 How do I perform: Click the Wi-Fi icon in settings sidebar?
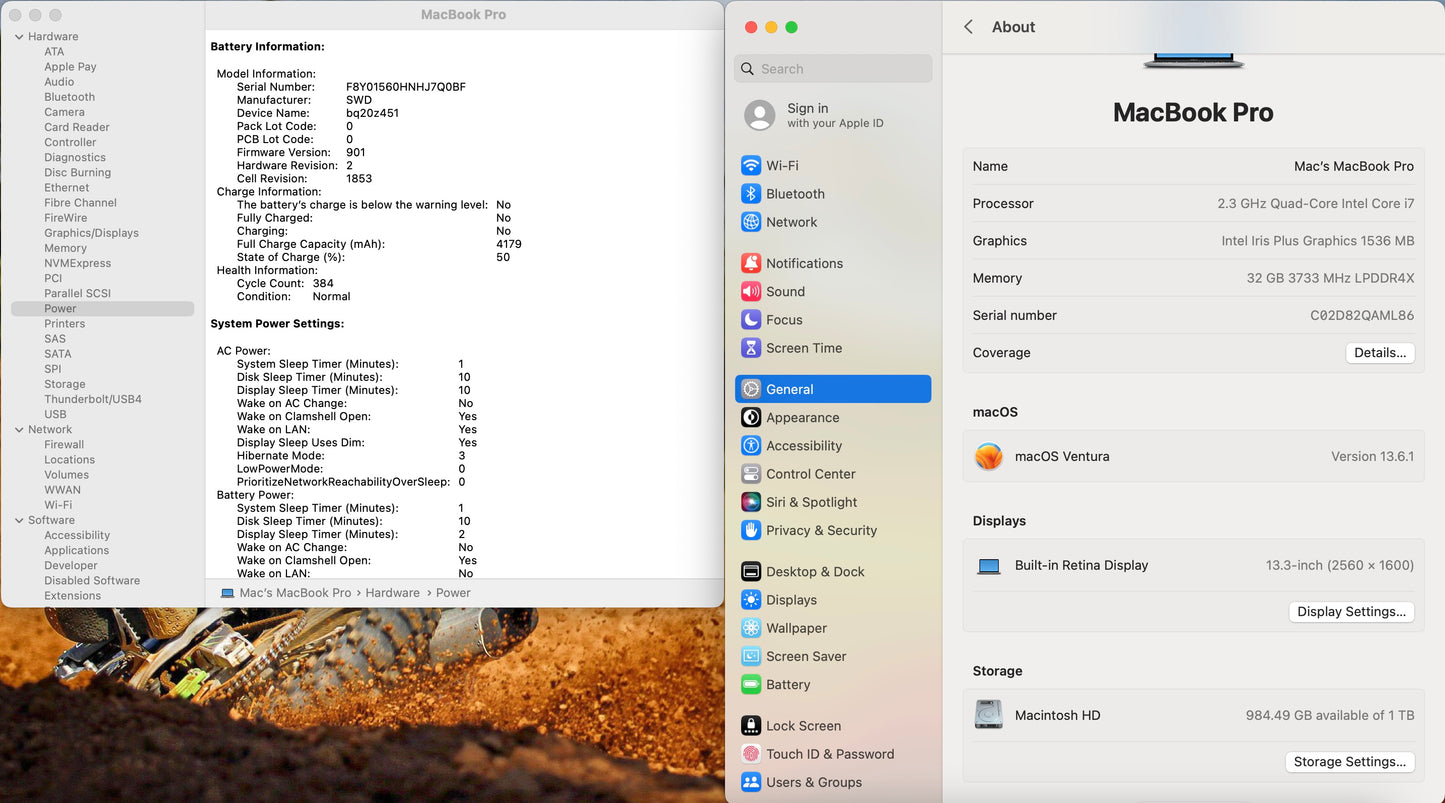[751, 166]
